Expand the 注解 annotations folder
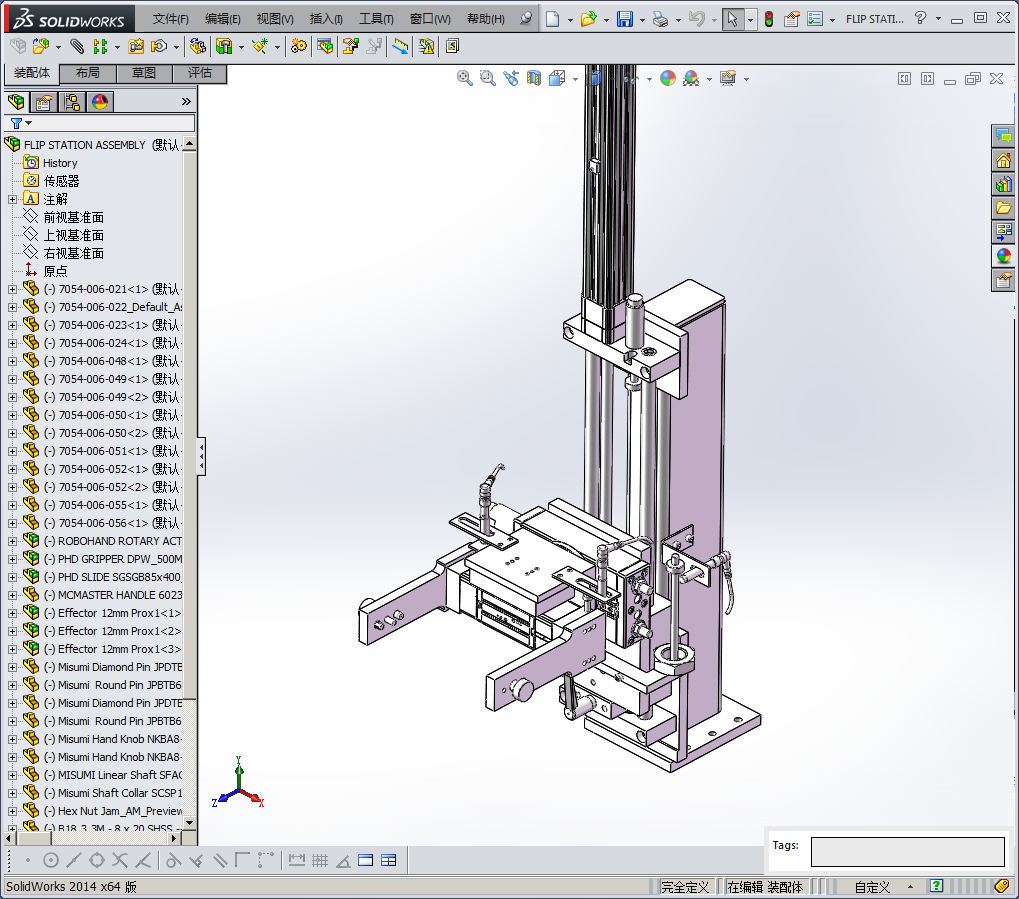1019x899 pixels. pyautogui.click(x=12, y=199)
